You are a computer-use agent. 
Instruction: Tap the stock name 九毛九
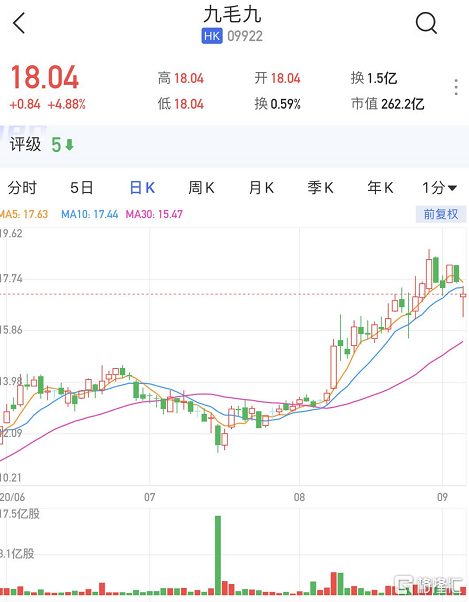click(232, 15)
